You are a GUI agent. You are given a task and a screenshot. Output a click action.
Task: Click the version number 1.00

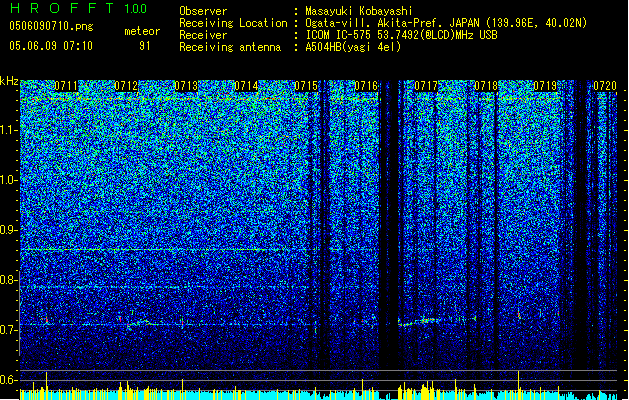[x=135, y=9]
